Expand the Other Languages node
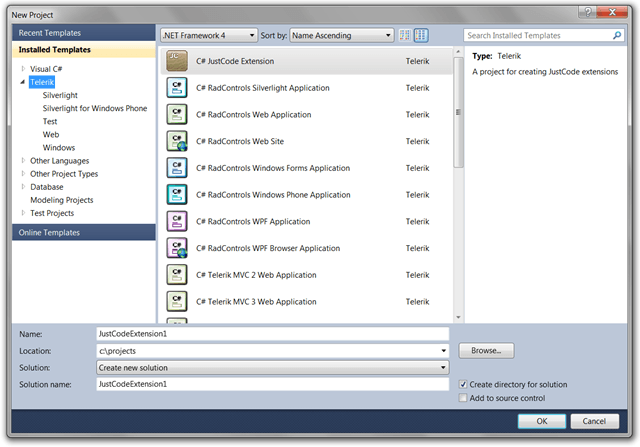 [23, 160]
